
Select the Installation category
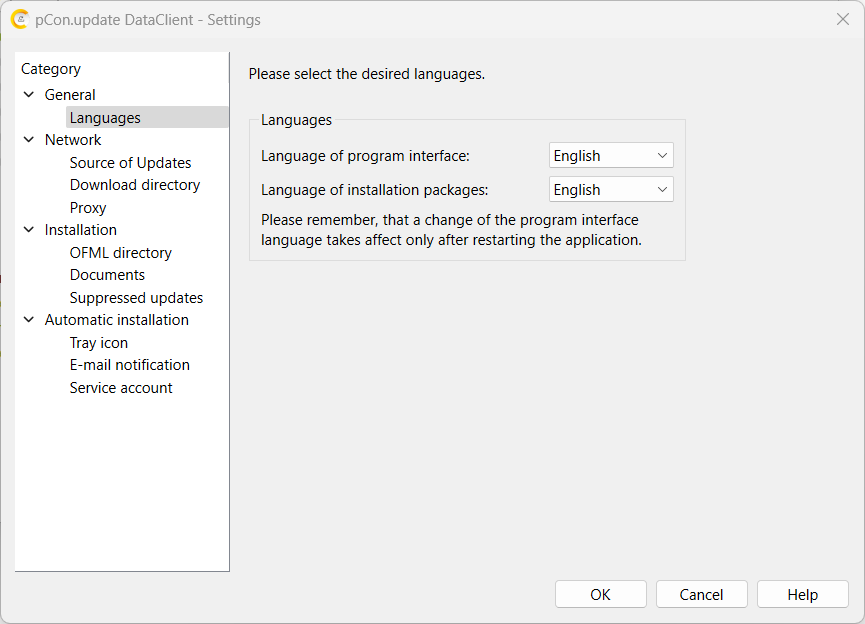[81, 230]
